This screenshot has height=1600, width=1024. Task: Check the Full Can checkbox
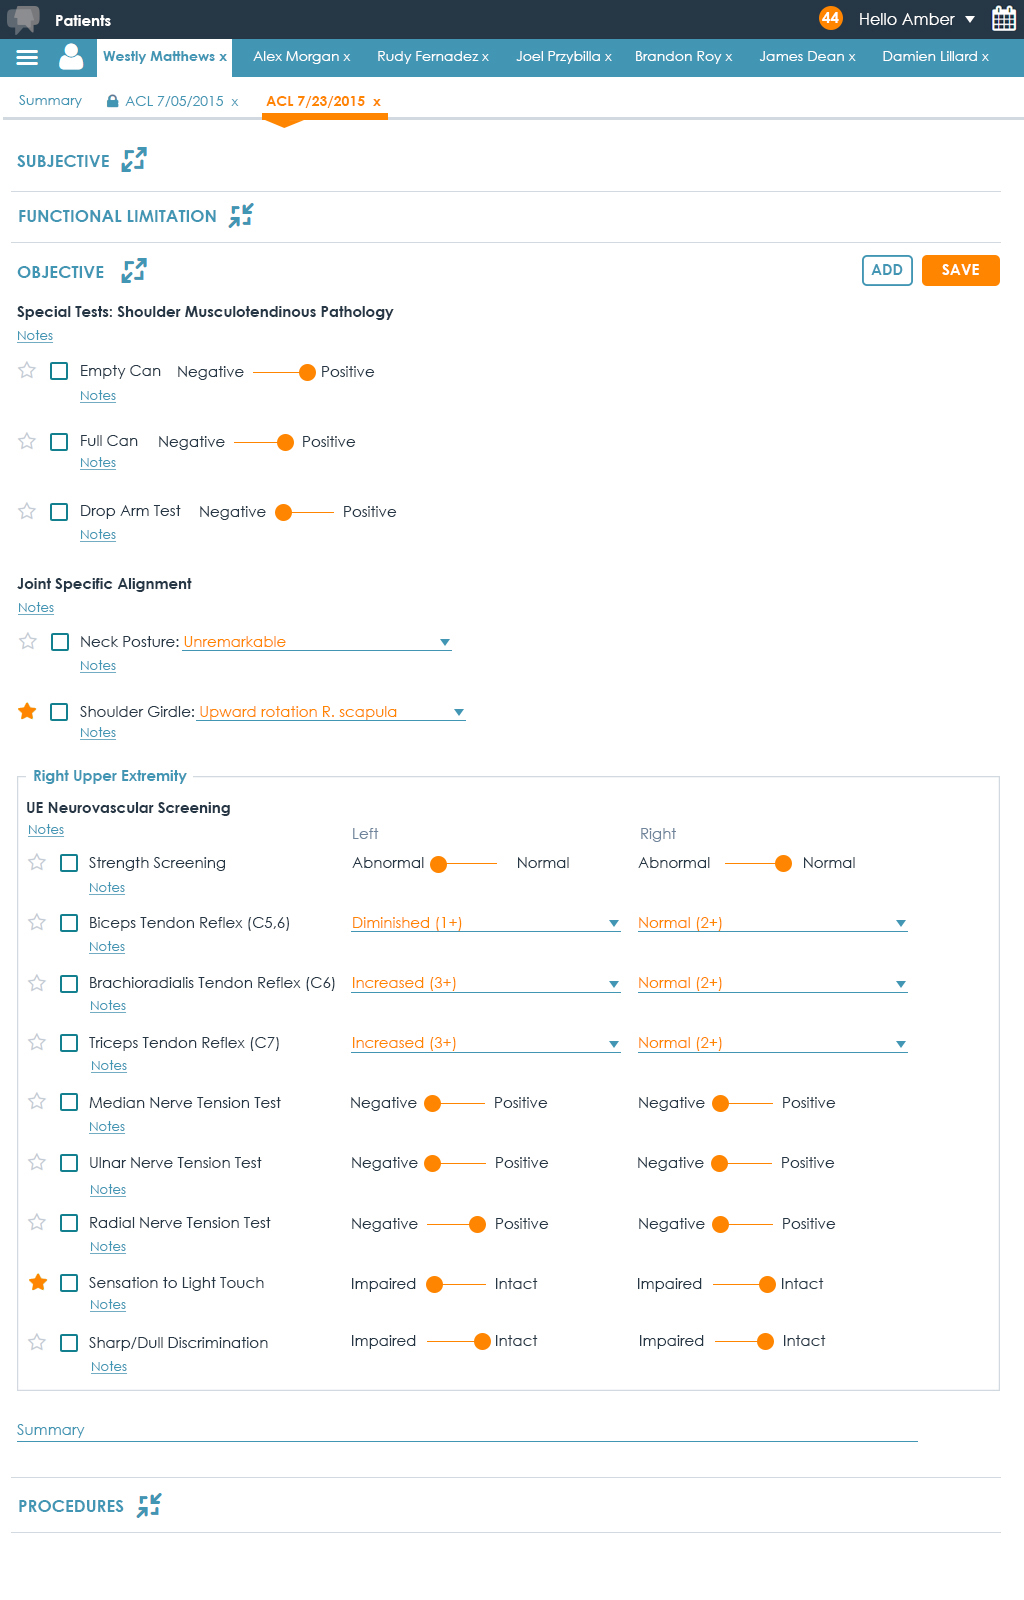pyautogui.click(x=59, y=441)
